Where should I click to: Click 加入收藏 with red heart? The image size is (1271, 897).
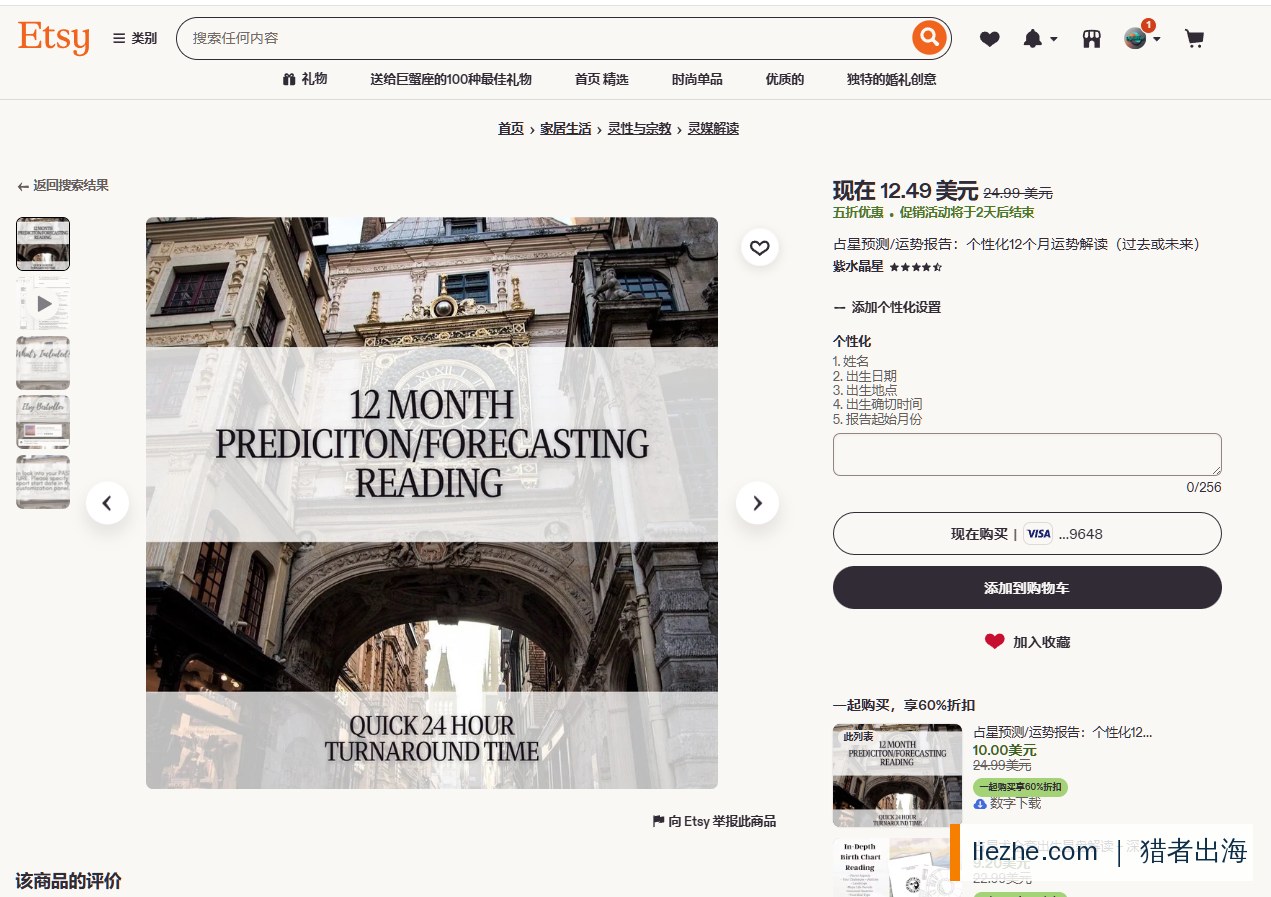point(1027,642)
